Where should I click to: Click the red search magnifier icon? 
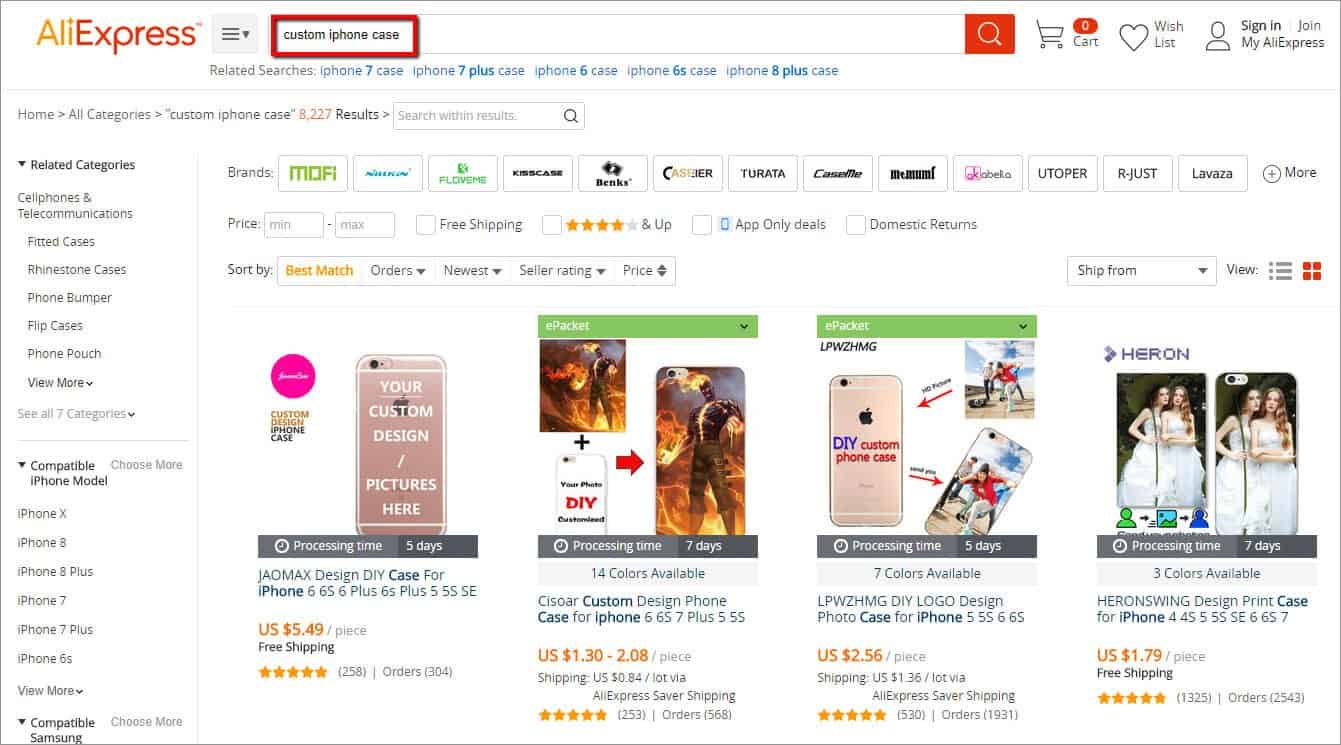point(988,33)
